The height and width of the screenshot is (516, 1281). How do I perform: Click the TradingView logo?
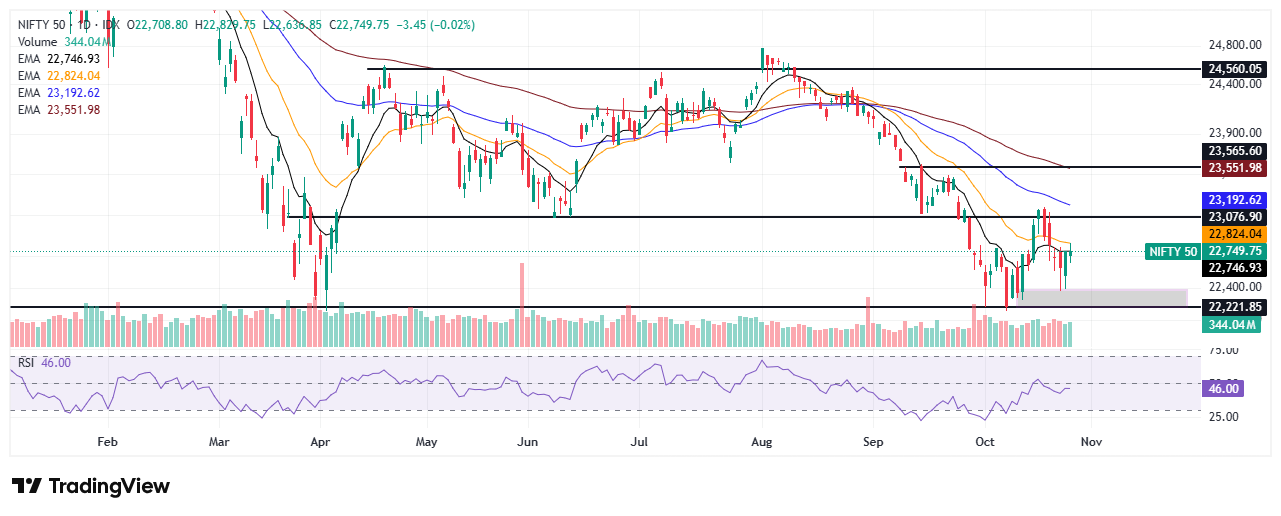91,486
